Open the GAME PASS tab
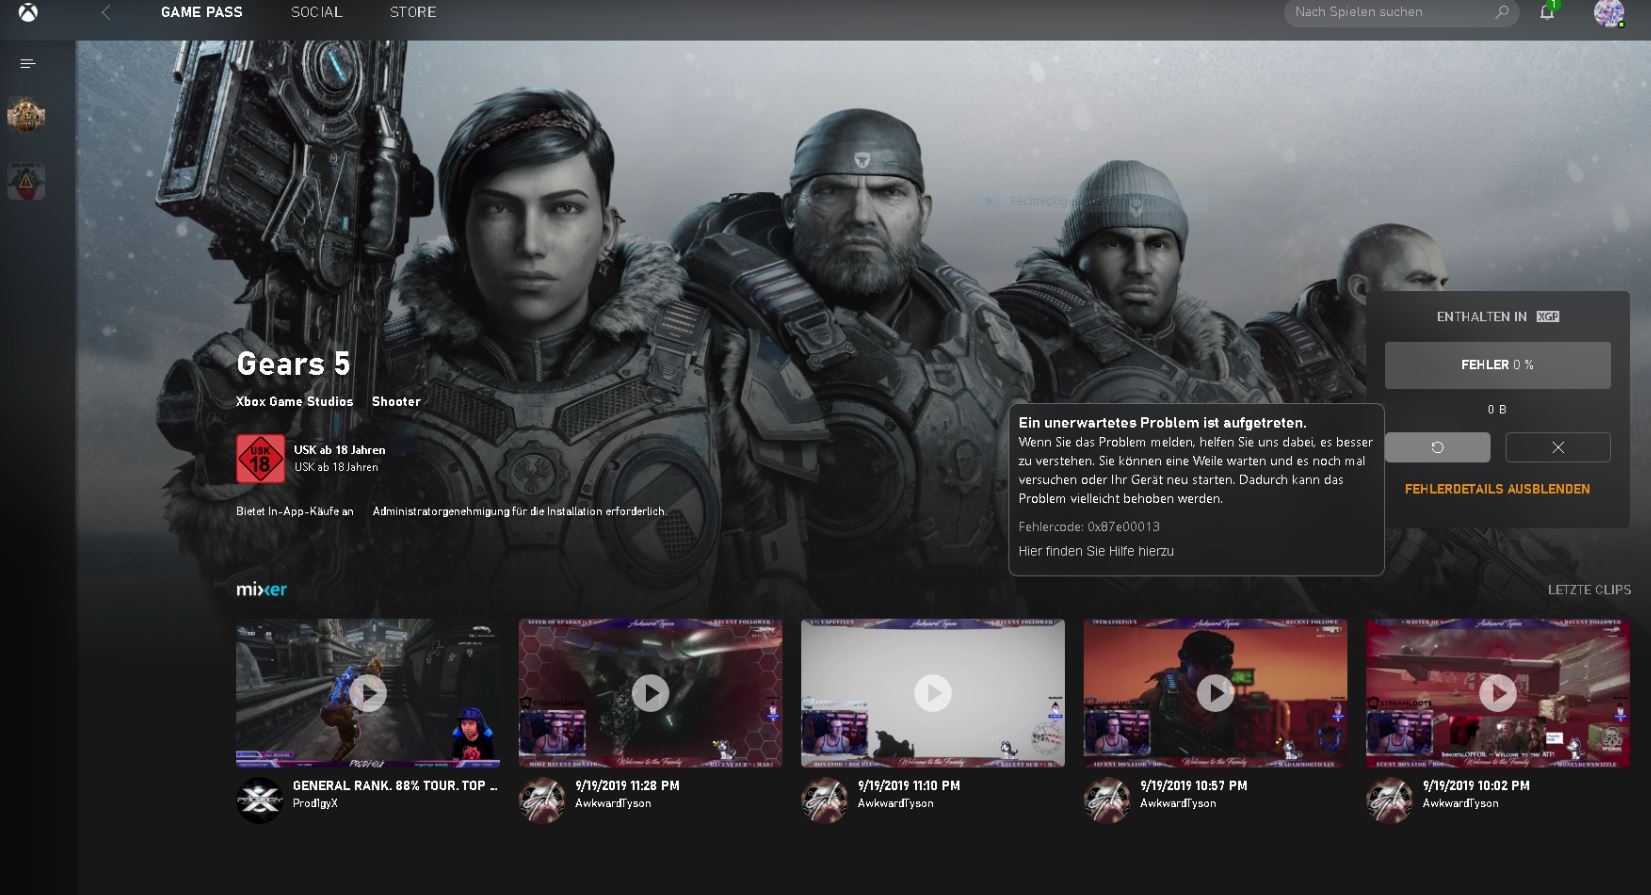 click(x=201, y=12)
